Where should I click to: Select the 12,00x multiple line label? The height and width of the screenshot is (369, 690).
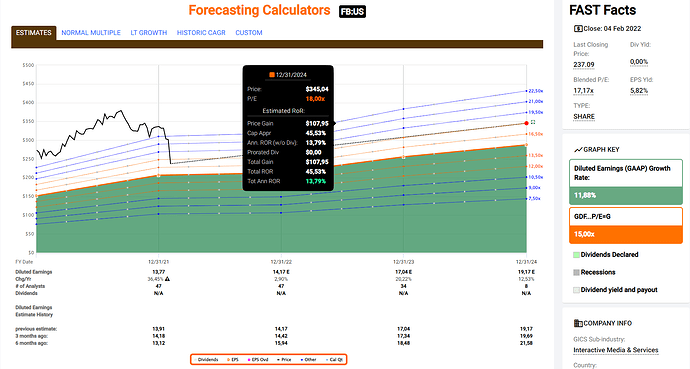tap(536, 166)
